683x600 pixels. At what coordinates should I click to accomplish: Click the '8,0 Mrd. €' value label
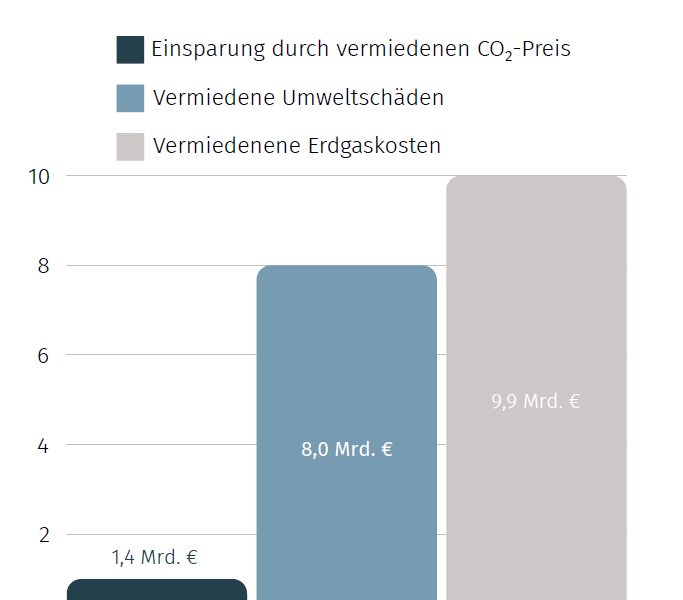point(347,449)
